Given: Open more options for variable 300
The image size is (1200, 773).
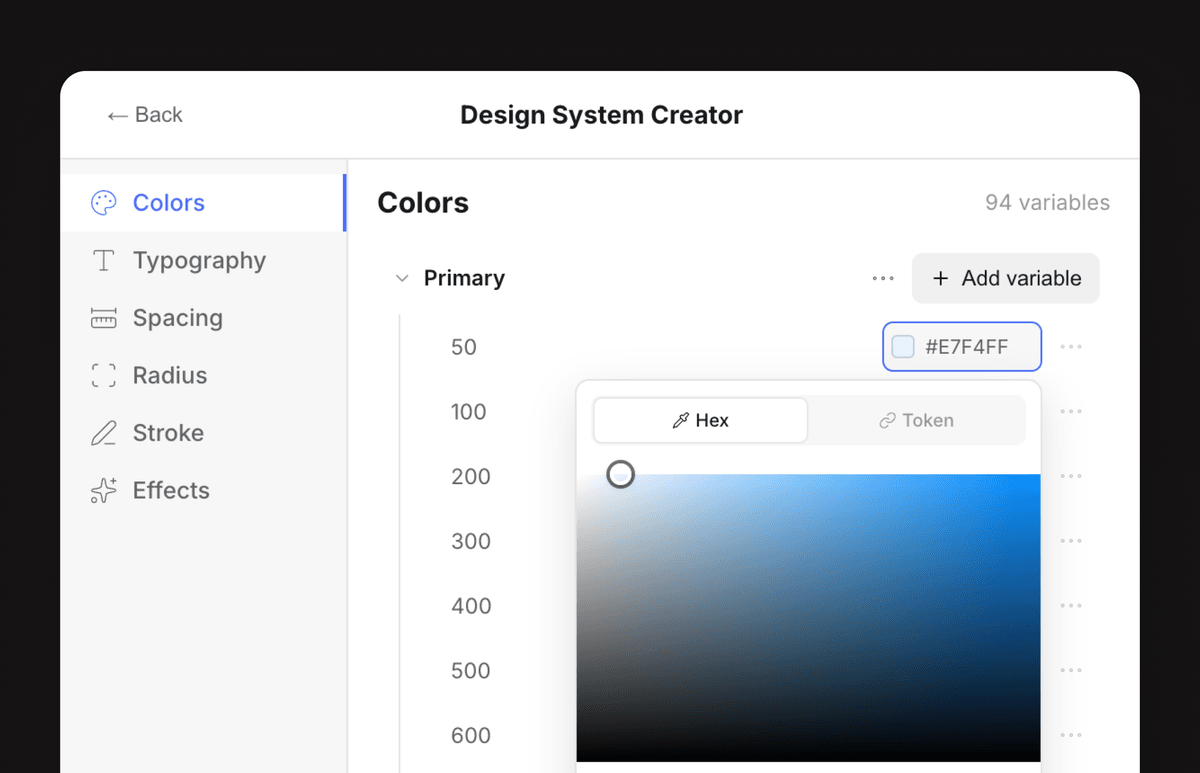Looking at the screenshot, I should (1071, 541).
